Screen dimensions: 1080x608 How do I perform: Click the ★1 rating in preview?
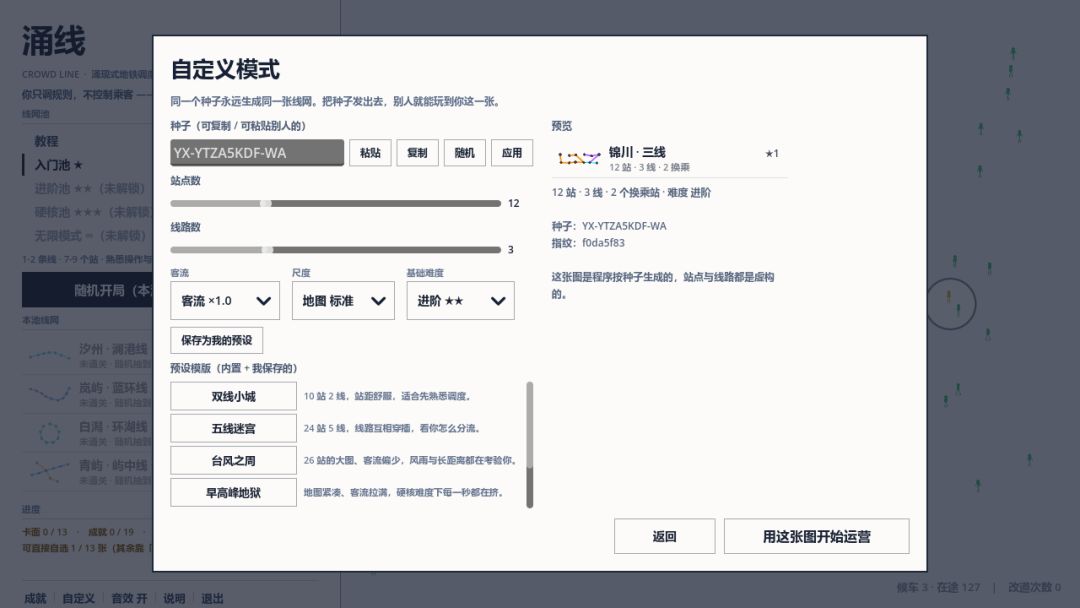click(x=771, y=154)
